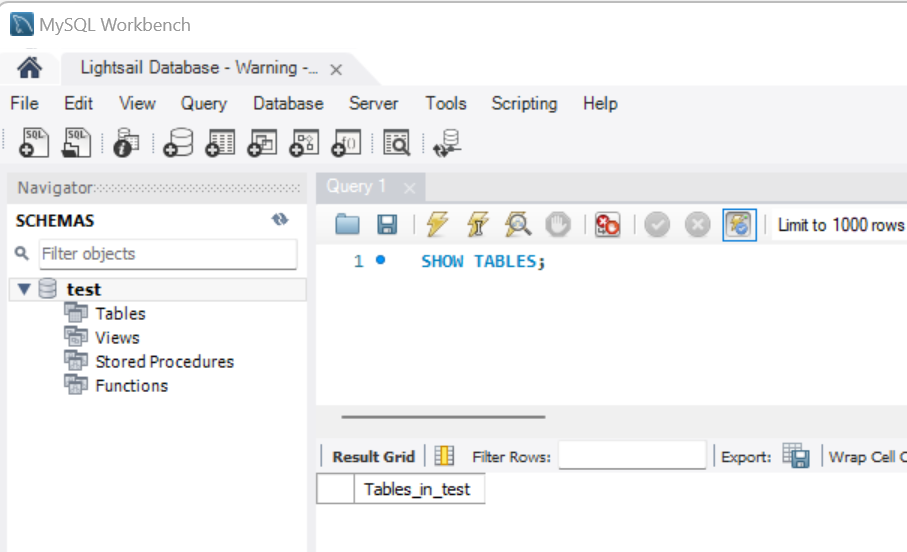The height and width of the screenshot is (552, 907).
Task: Execute the query with lightning bolt
Action: (x=437, y=224)
